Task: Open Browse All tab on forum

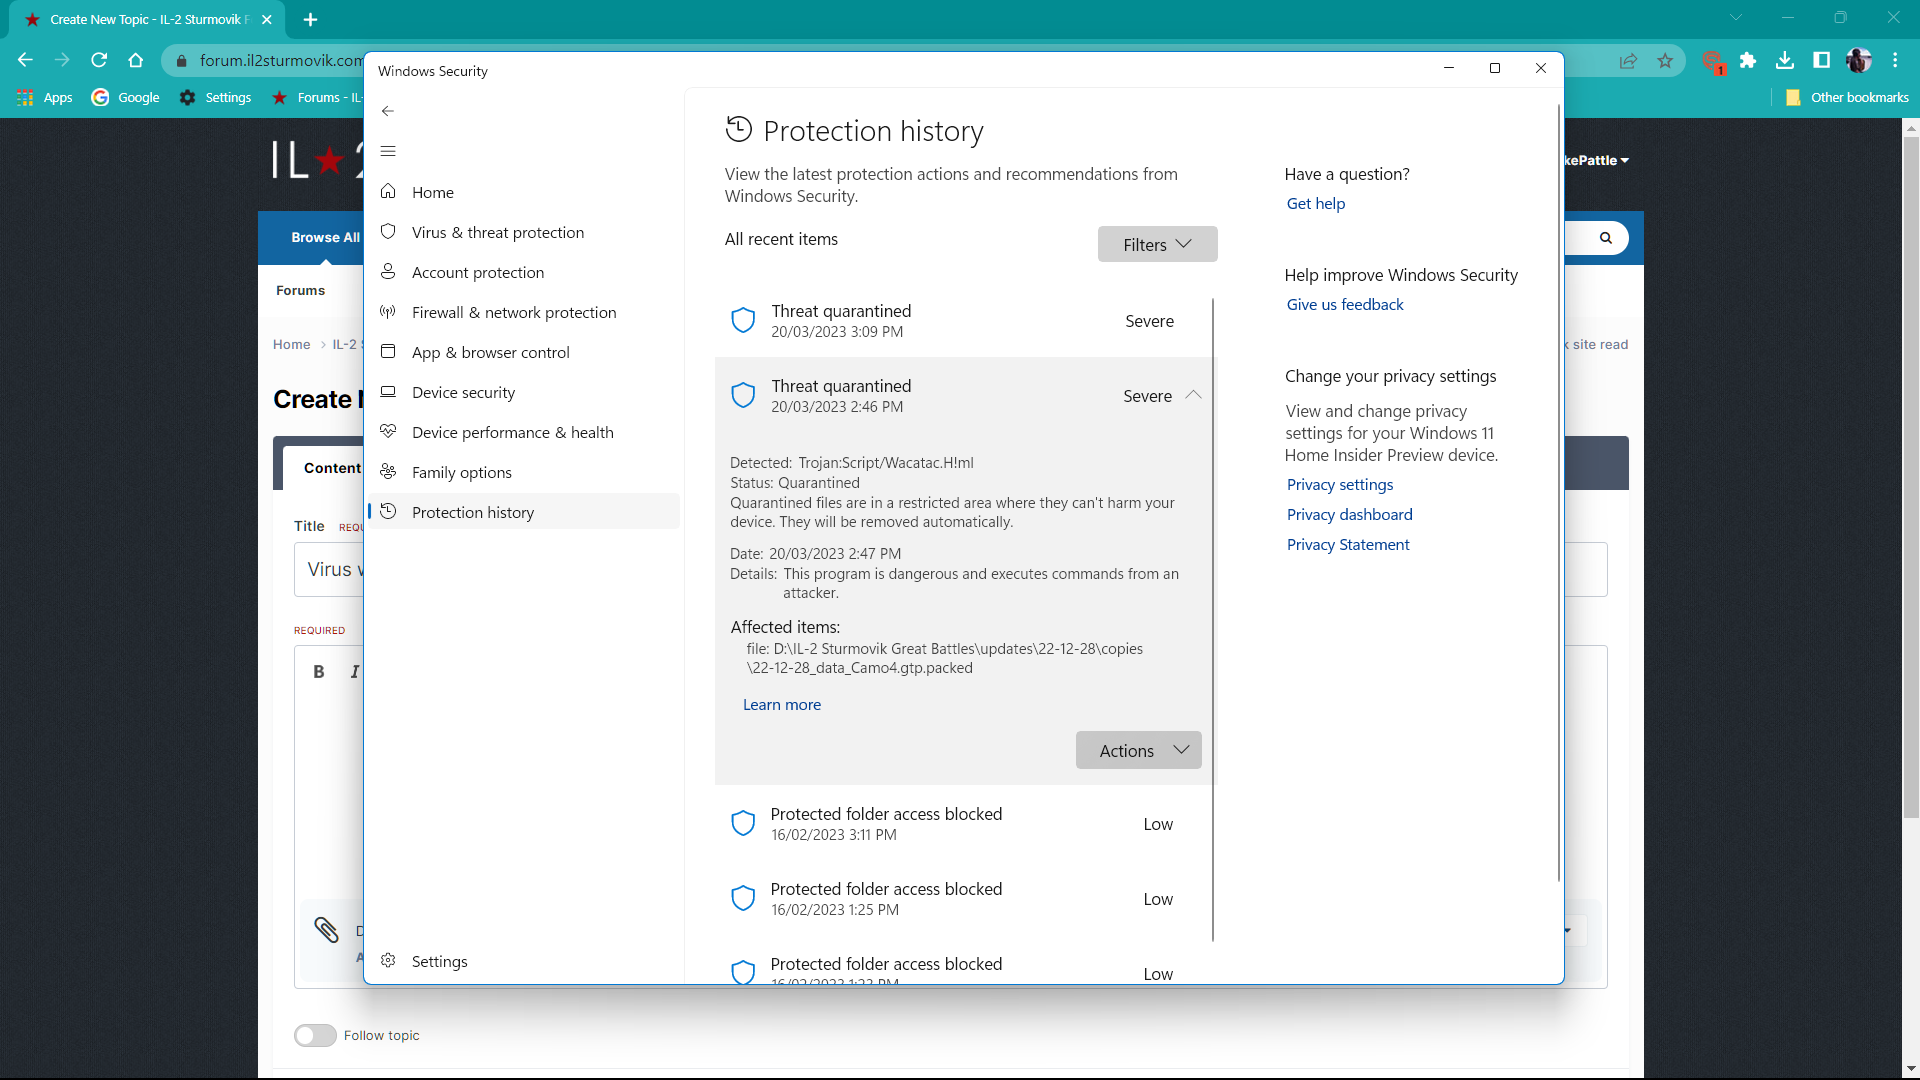Action: click(325, 237)
